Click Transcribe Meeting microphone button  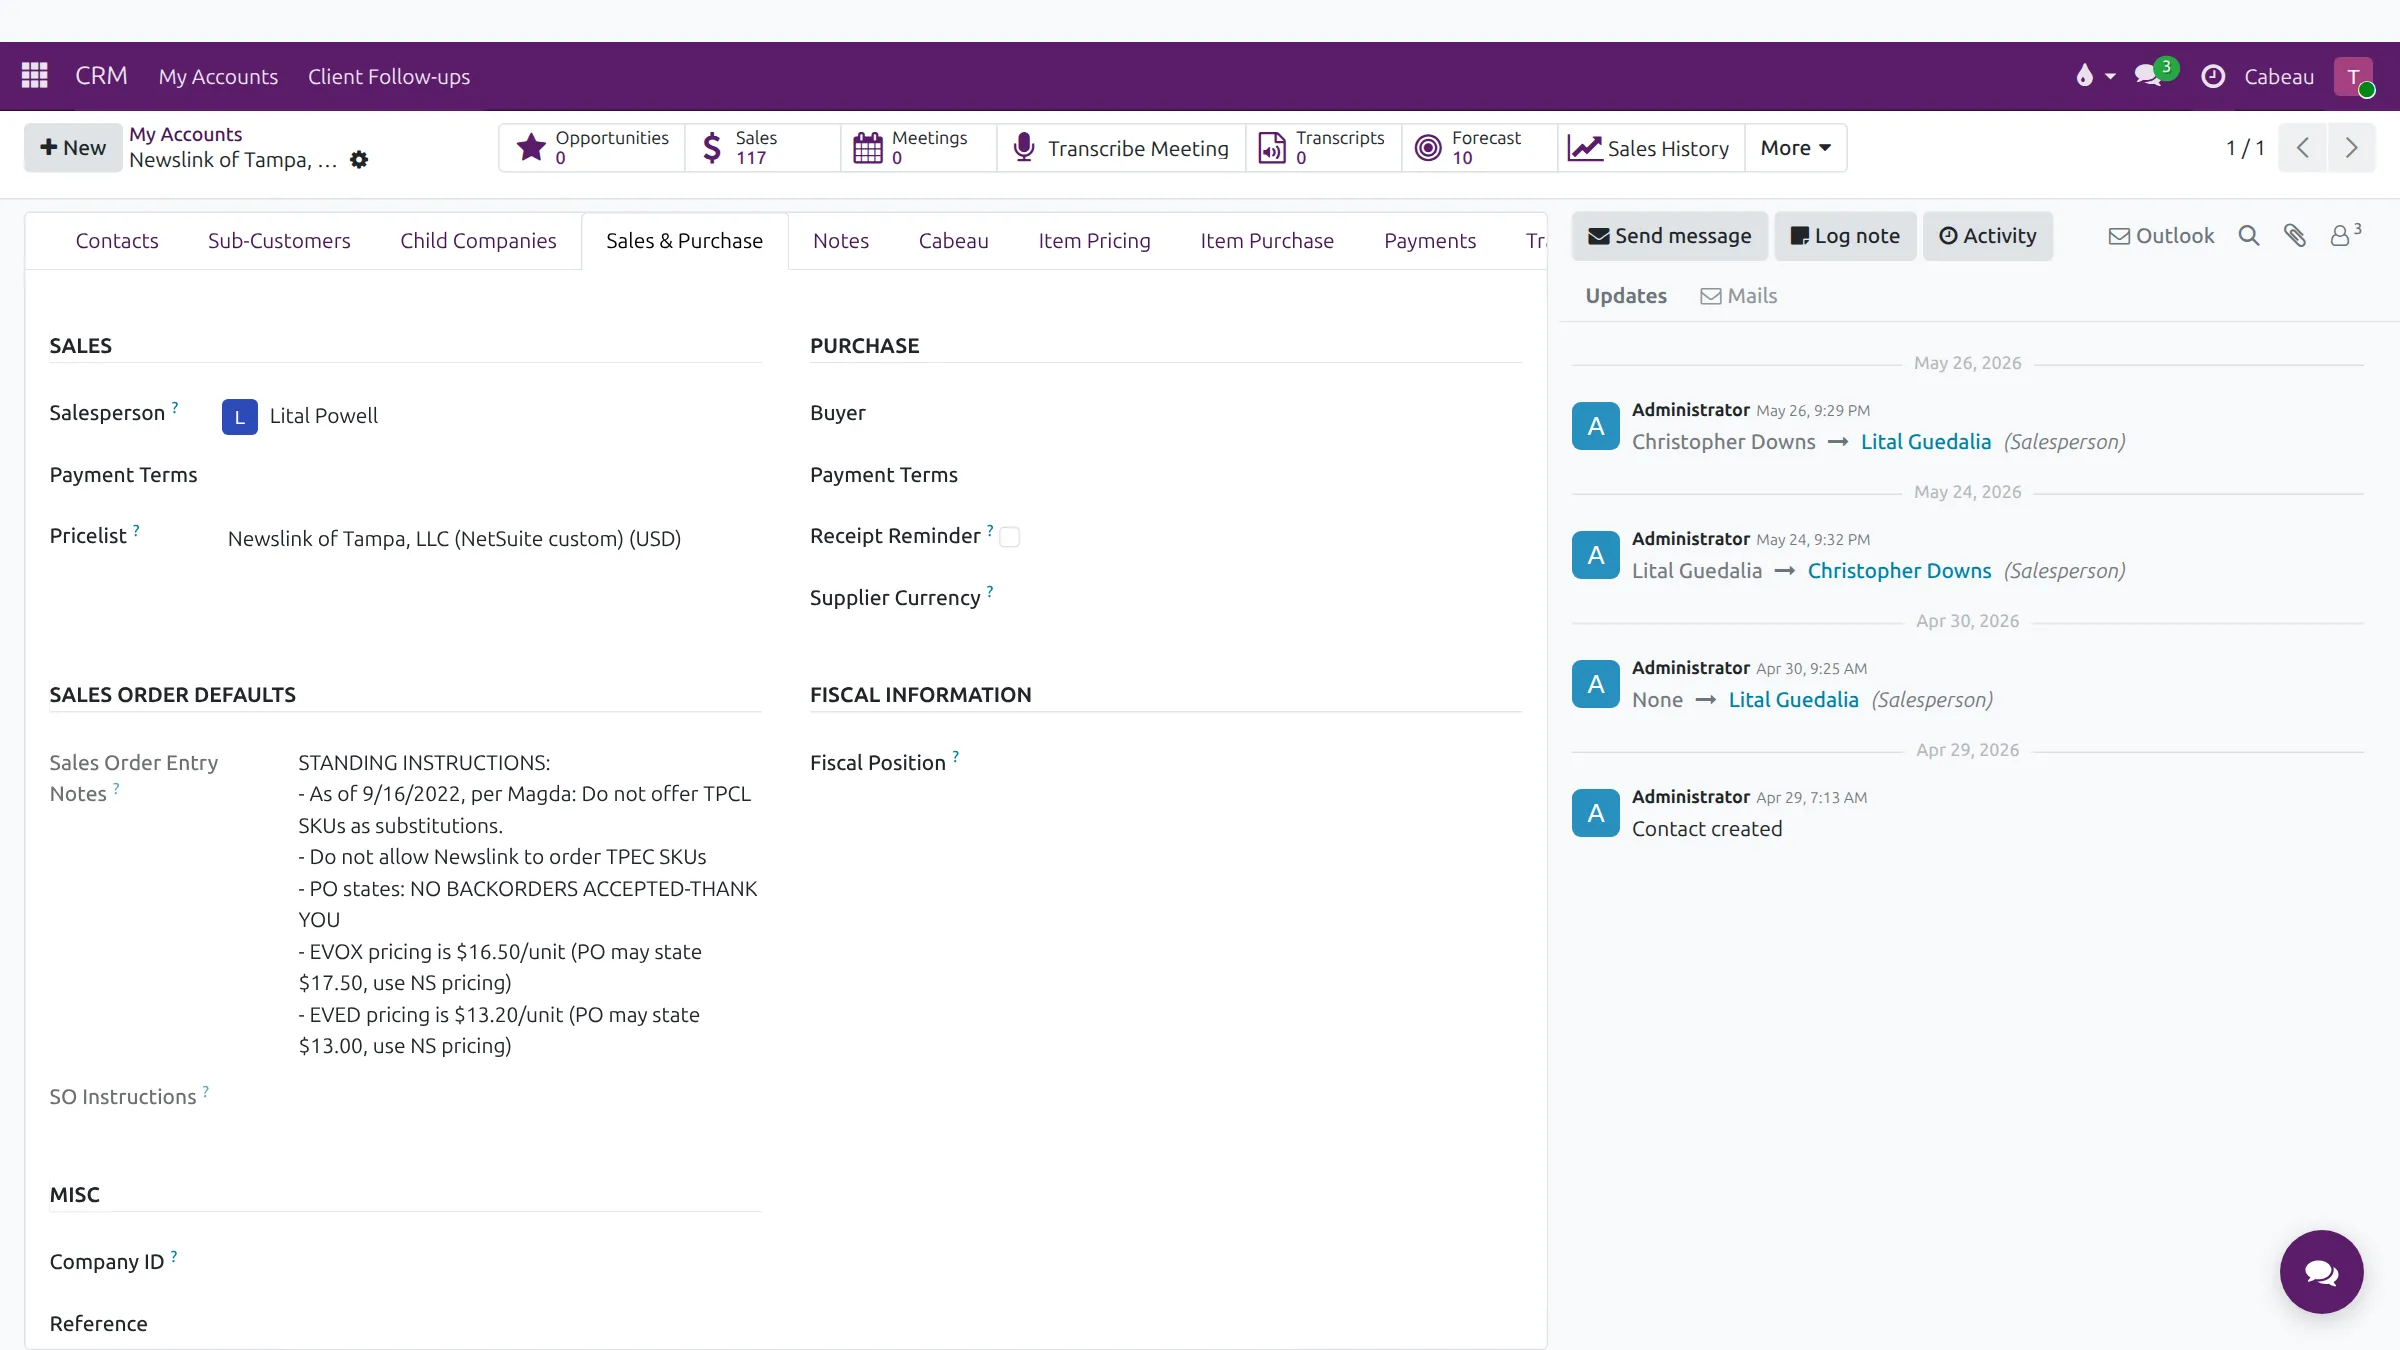(x=1121, y=148)
